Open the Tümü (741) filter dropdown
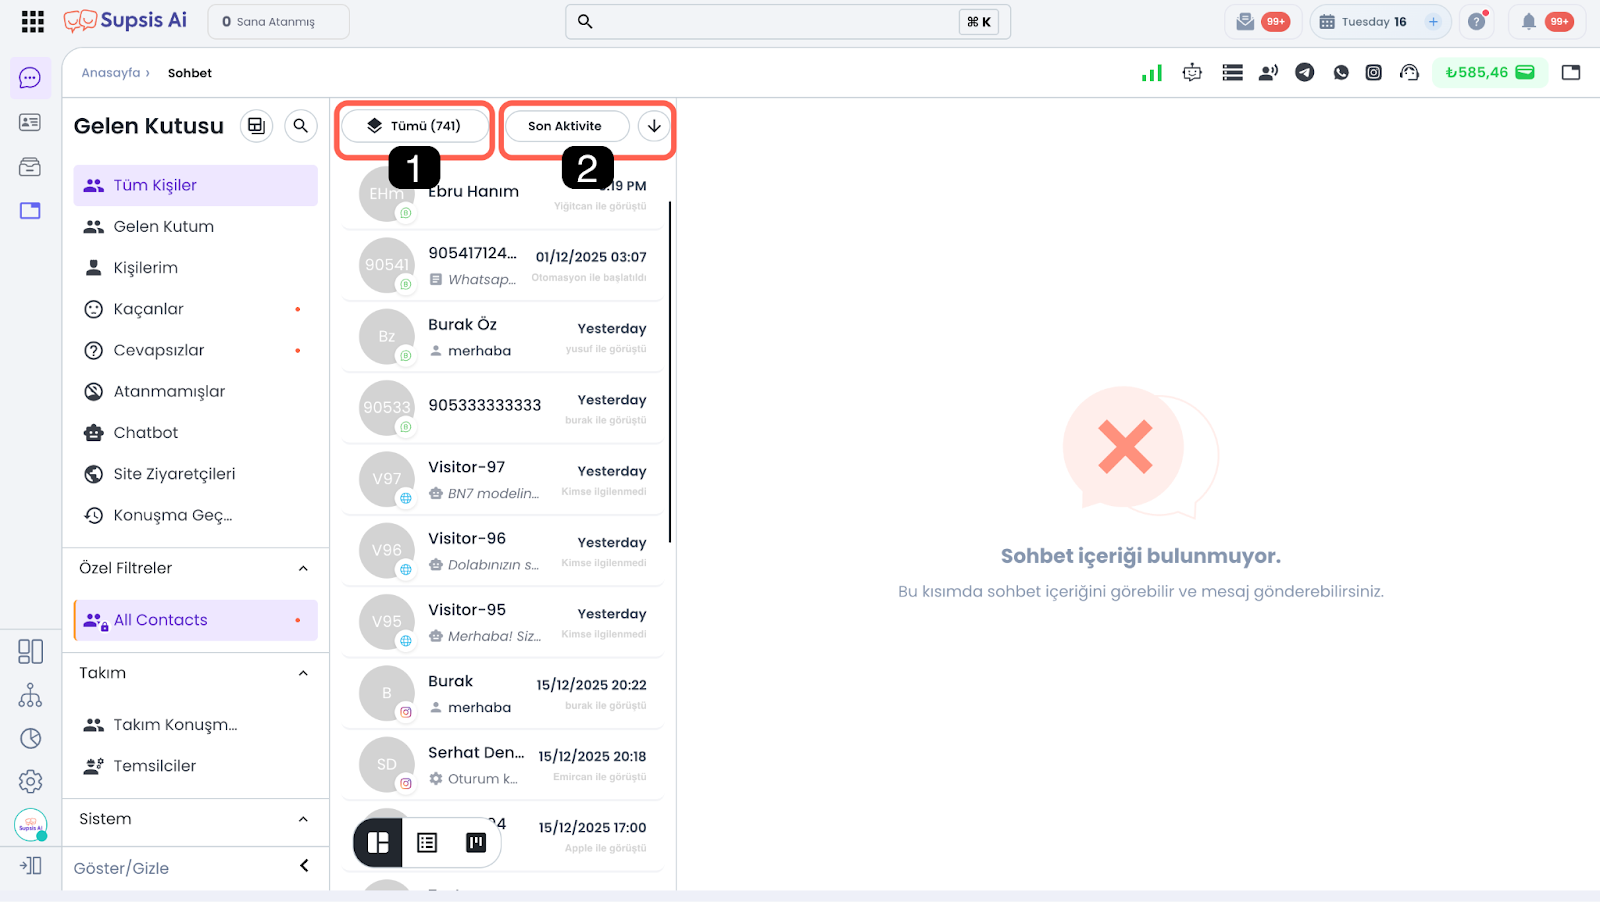The image size is (1600, 902). [x=415, y=126]
